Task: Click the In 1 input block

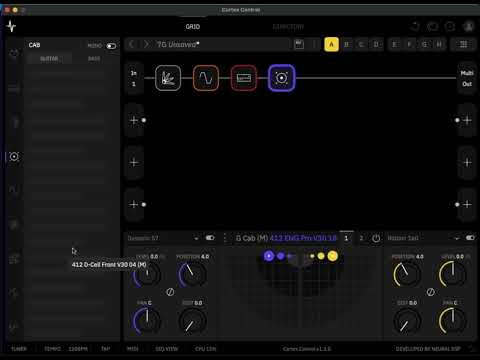Action: 134,78
